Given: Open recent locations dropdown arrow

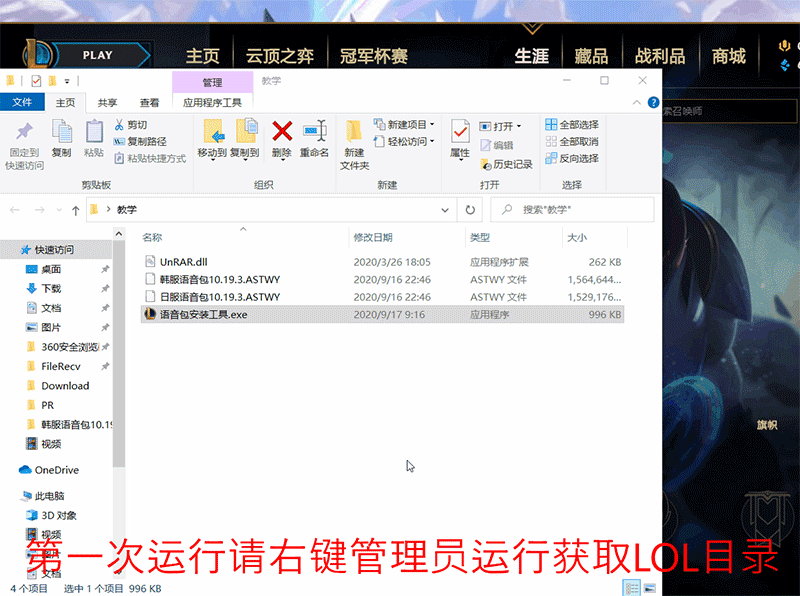Looking at the screenshot, I should coord(59,210).
